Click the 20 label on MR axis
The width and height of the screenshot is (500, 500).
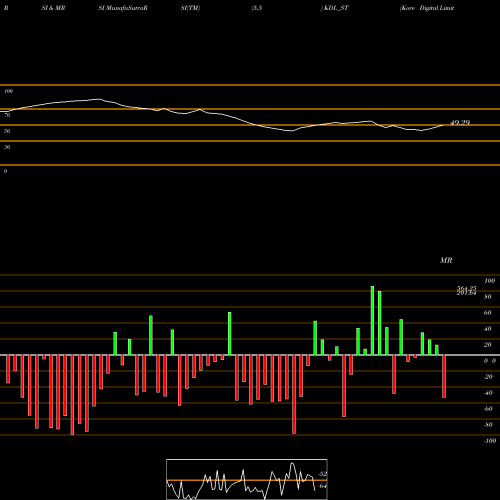coord(488,345)
